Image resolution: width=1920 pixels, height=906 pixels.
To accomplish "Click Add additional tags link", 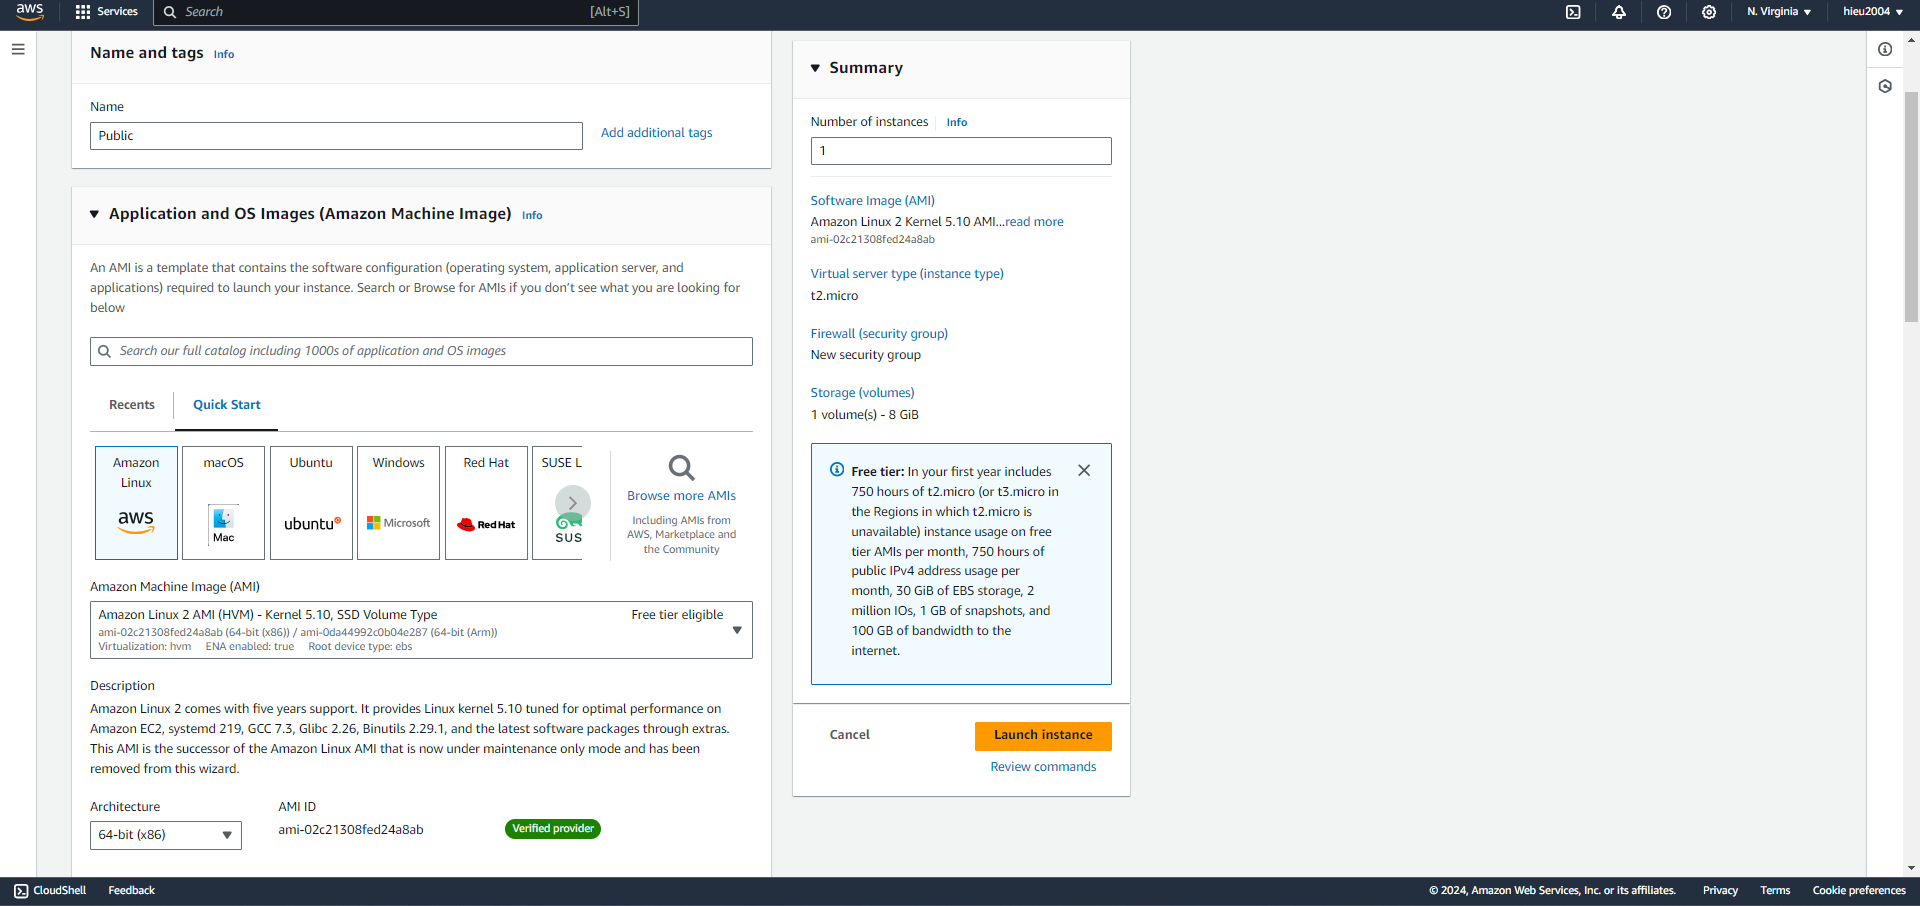I will [x=656, y=133].
